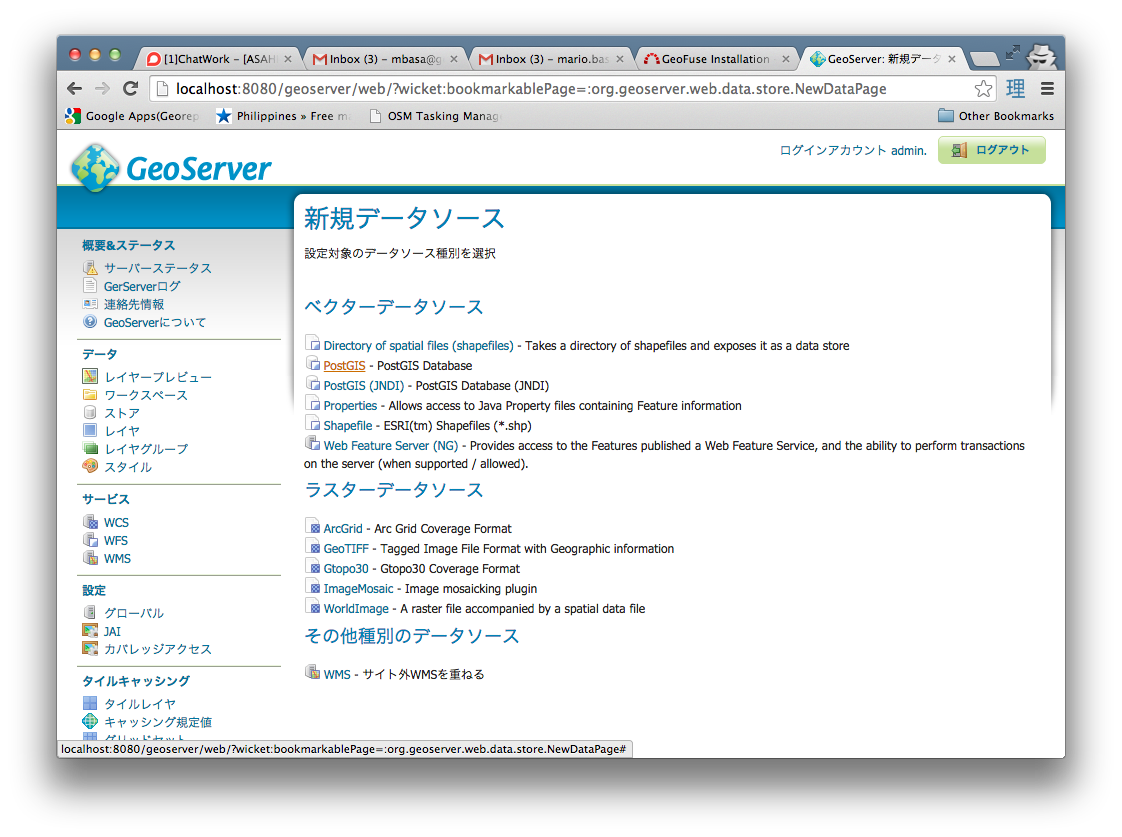The height and width of the screenshot is (837, 1122).
Task: Click the ImageMosaic raster store icon
Action: (x=313, y=587)
